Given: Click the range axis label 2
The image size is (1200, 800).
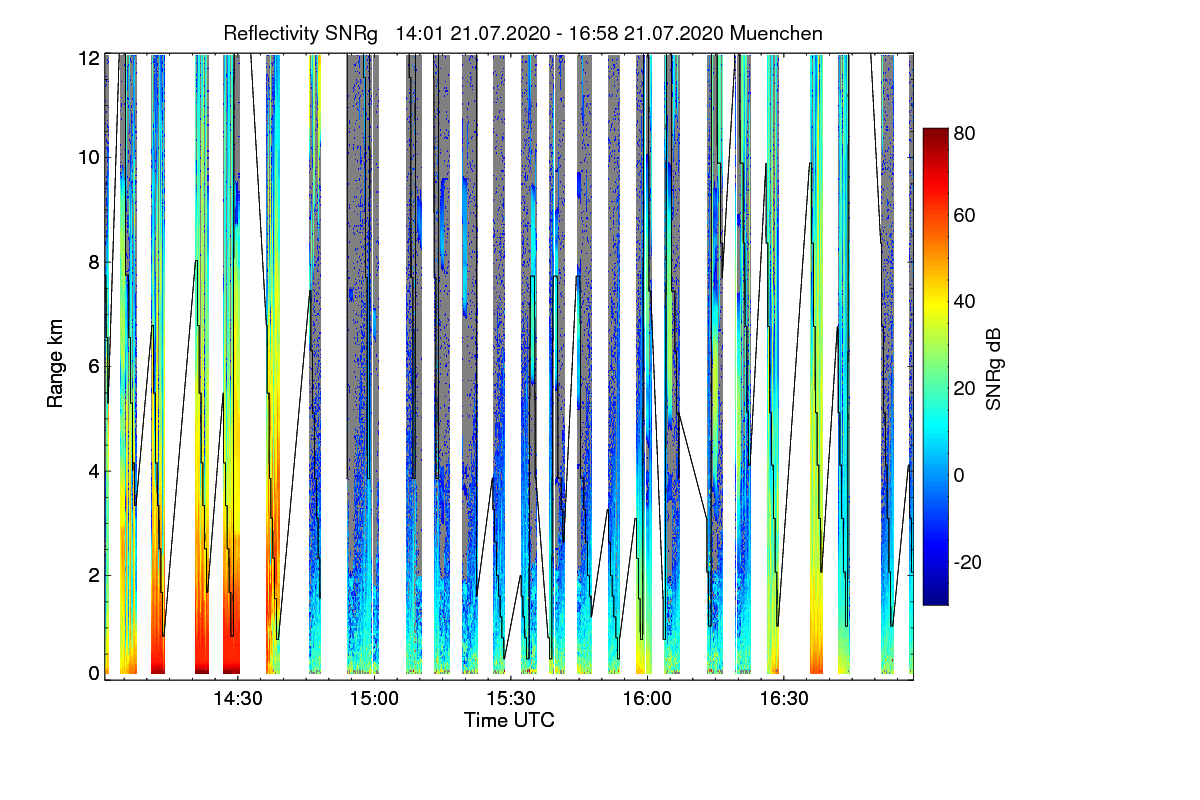Looking at the screenshot, I should click(x=93, y=575).
